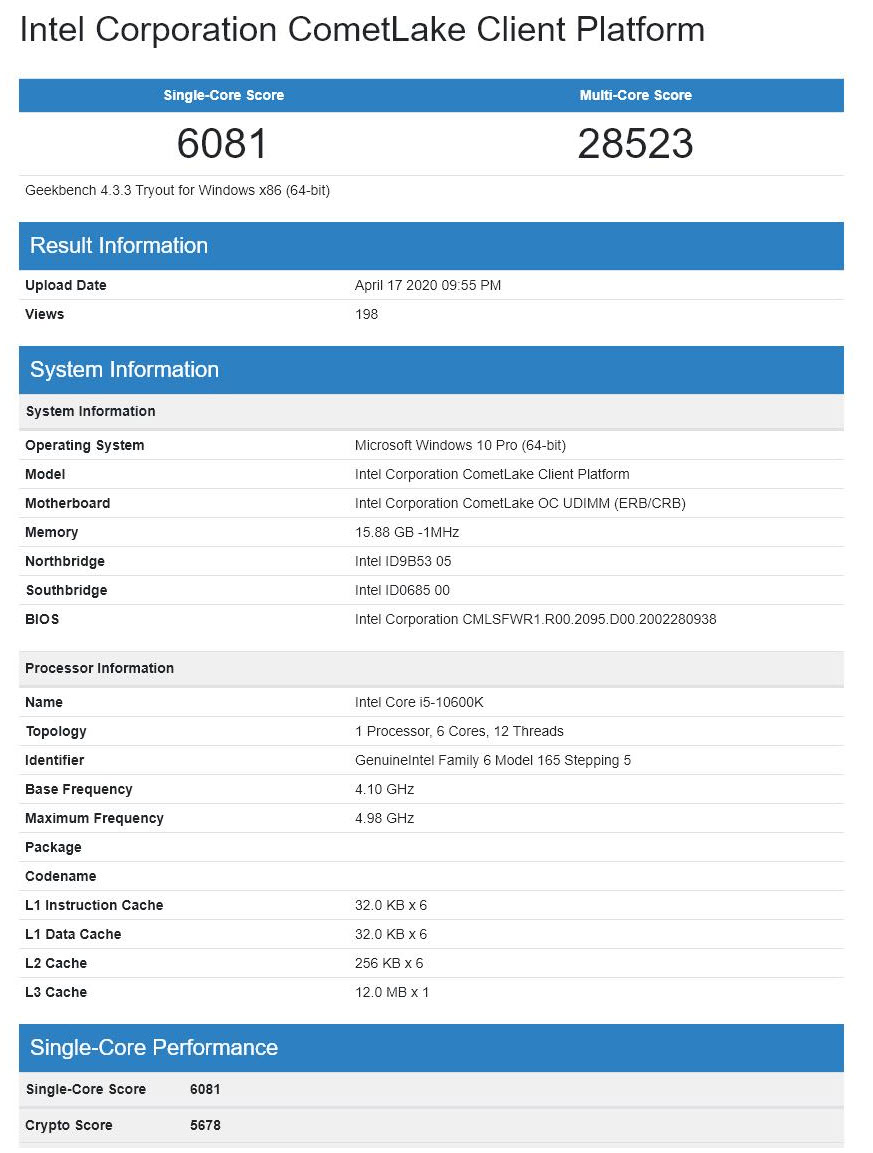Click the 'Single-Core Performance' section header
This screenshot has width=873, height=1153.
coord(431,1048)
